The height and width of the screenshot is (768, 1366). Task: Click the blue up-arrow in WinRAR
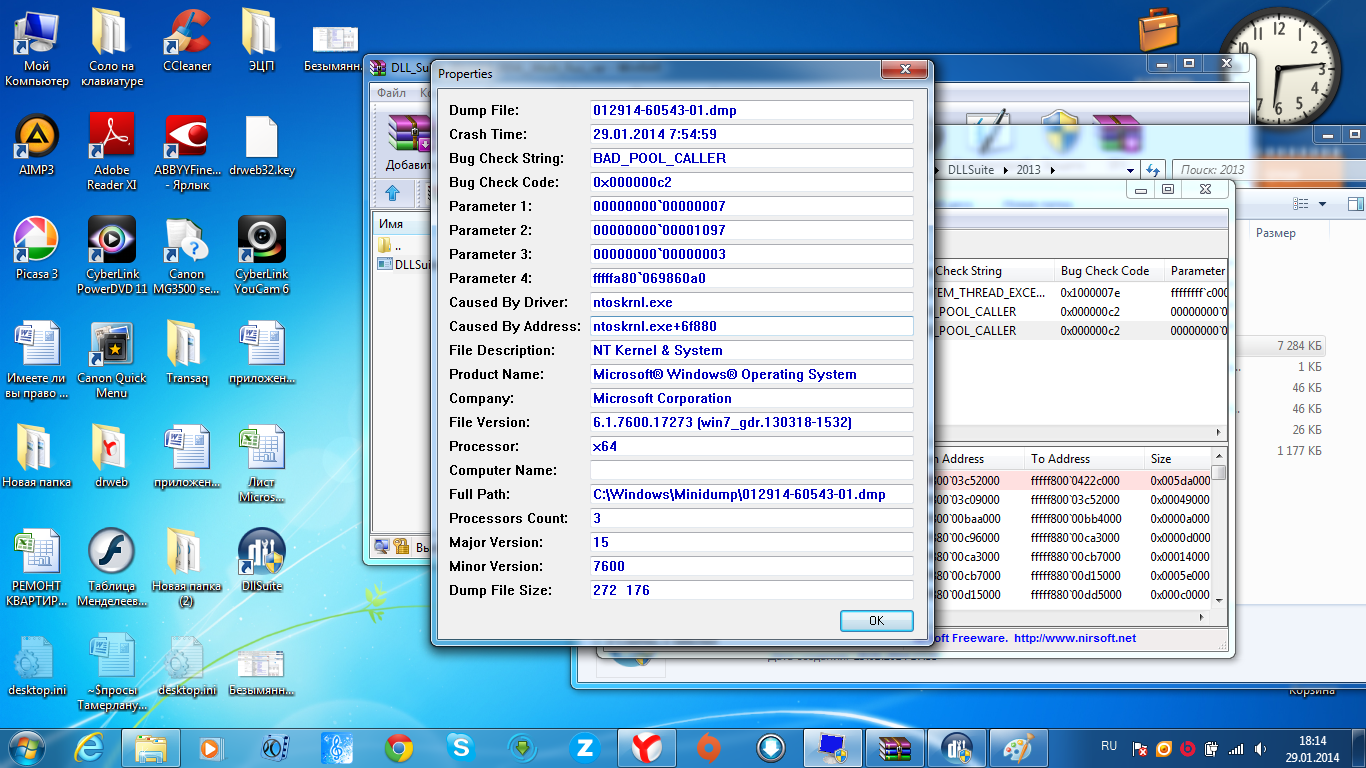point(392,193)
